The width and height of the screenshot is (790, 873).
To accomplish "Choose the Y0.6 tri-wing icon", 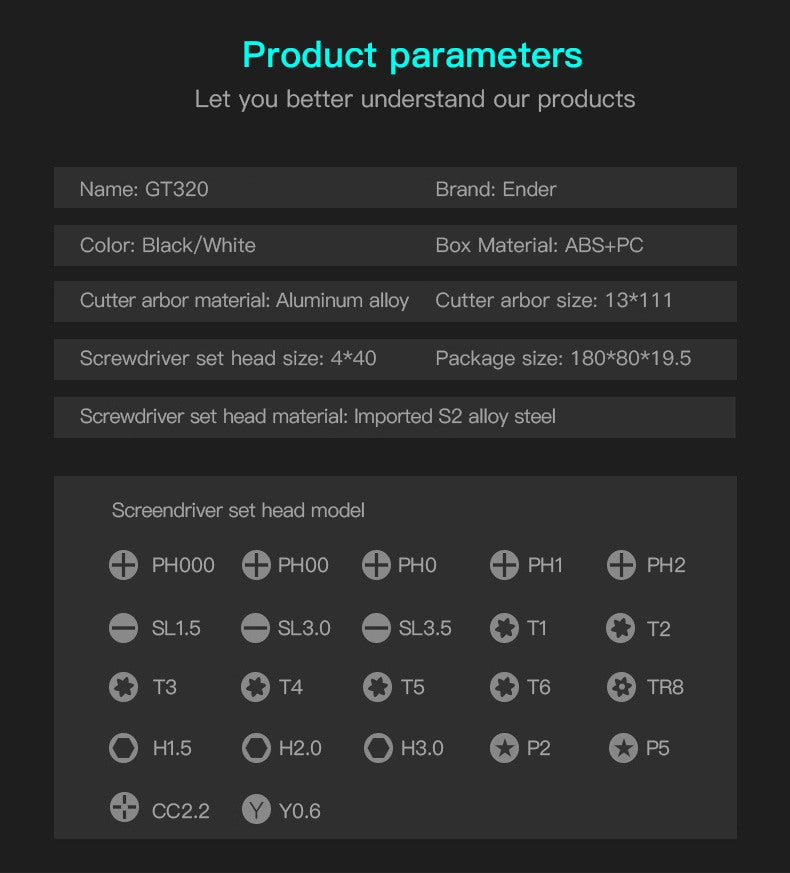I will tap(256, 809).
